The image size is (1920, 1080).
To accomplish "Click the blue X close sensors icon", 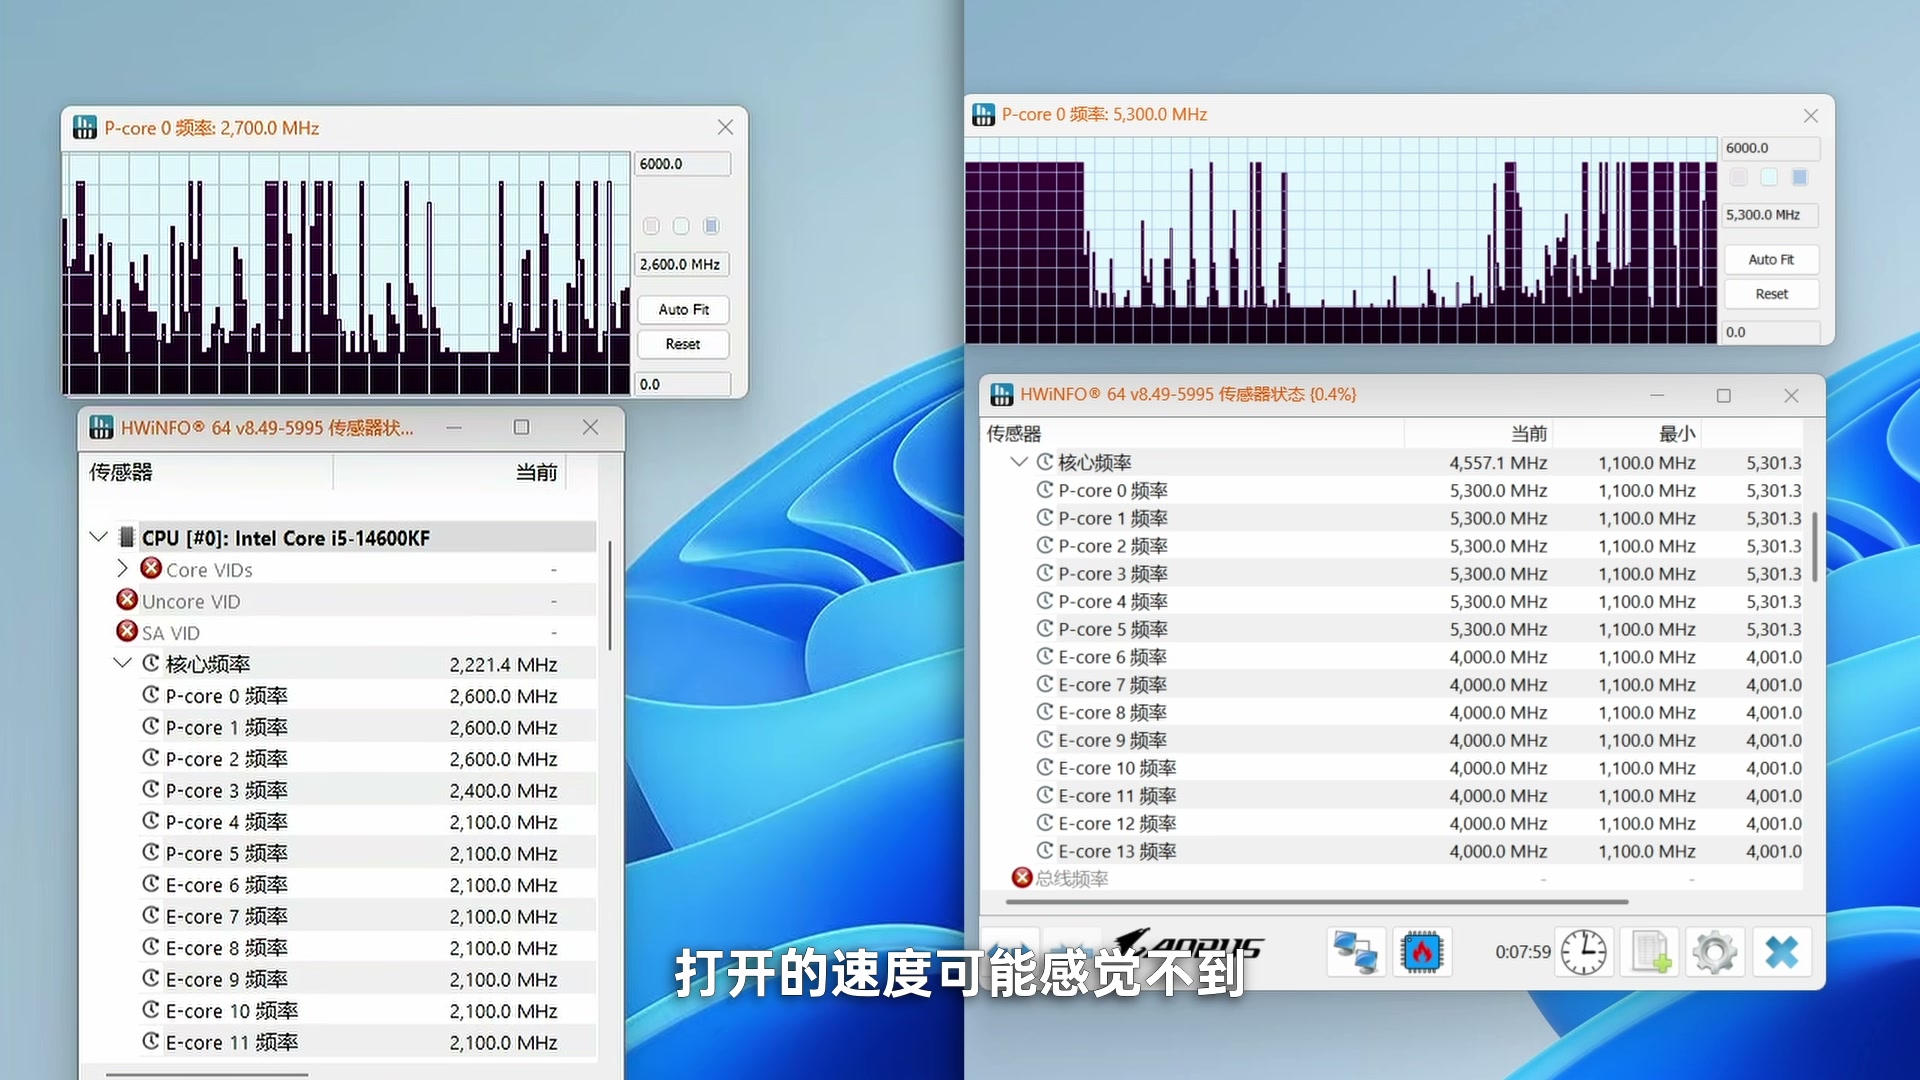I will [x=1781, y=951].
